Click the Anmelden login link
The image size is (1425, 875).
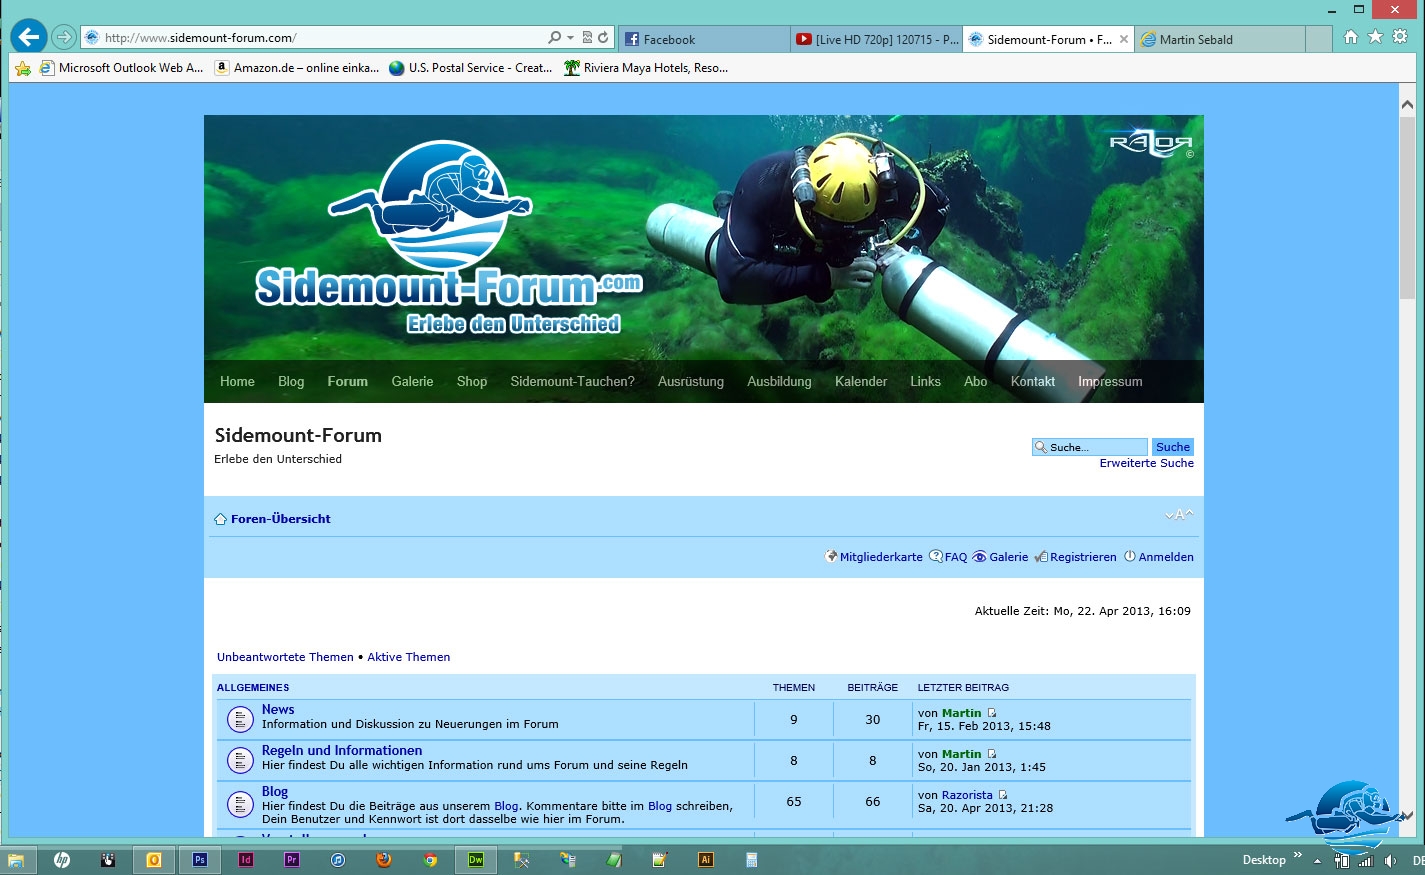click(1165, 557)
